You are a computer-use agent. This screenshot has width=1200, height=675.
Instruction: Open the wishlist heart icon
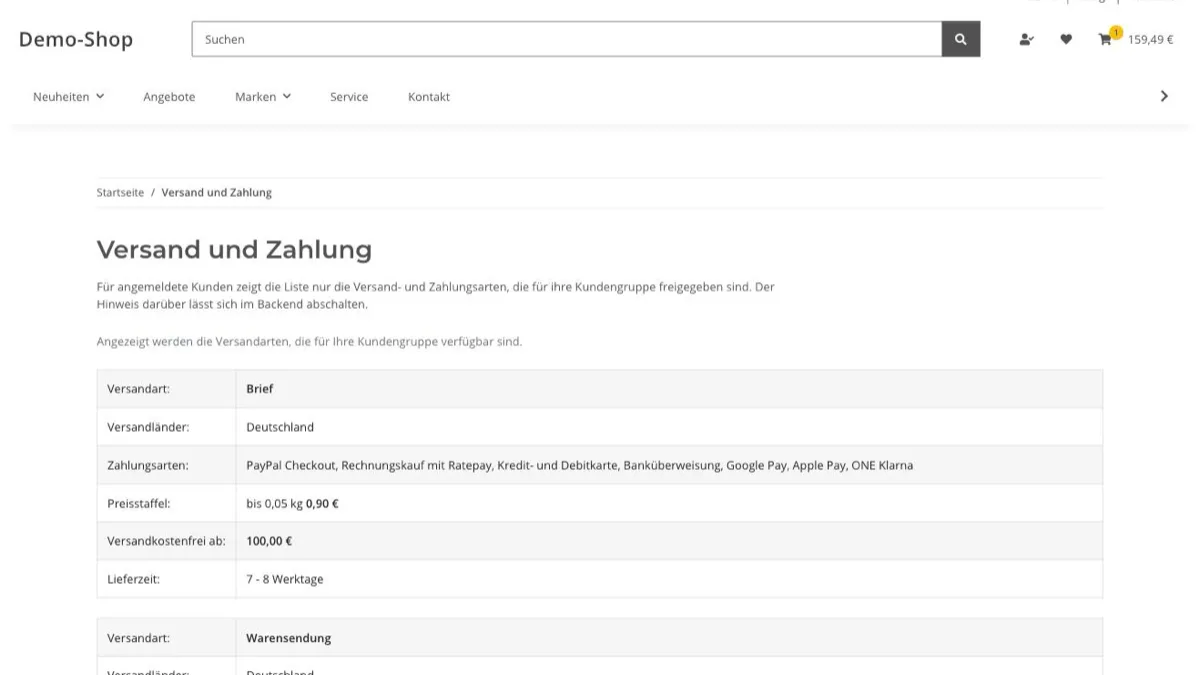coord(1066,40)
